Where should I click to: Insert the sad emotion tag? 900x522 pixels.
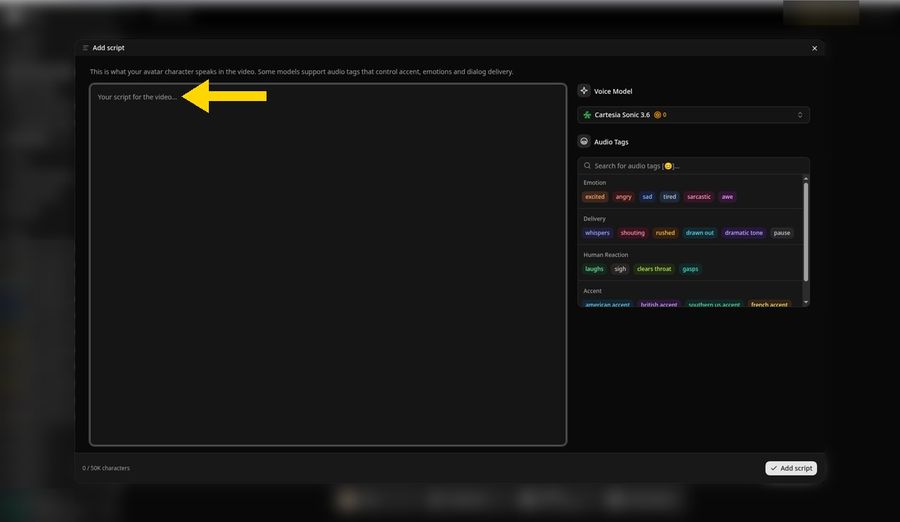647,196
